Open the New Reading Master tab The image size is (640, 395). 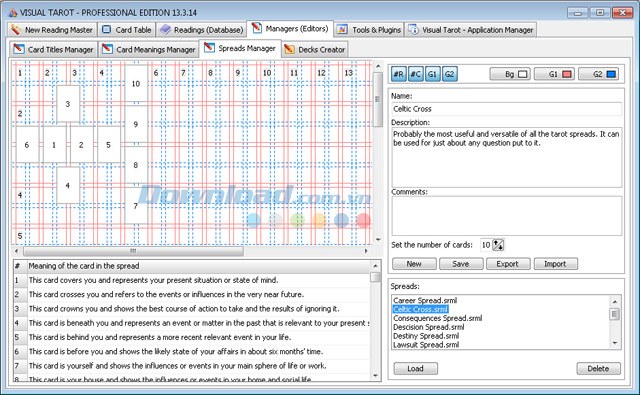52,30
